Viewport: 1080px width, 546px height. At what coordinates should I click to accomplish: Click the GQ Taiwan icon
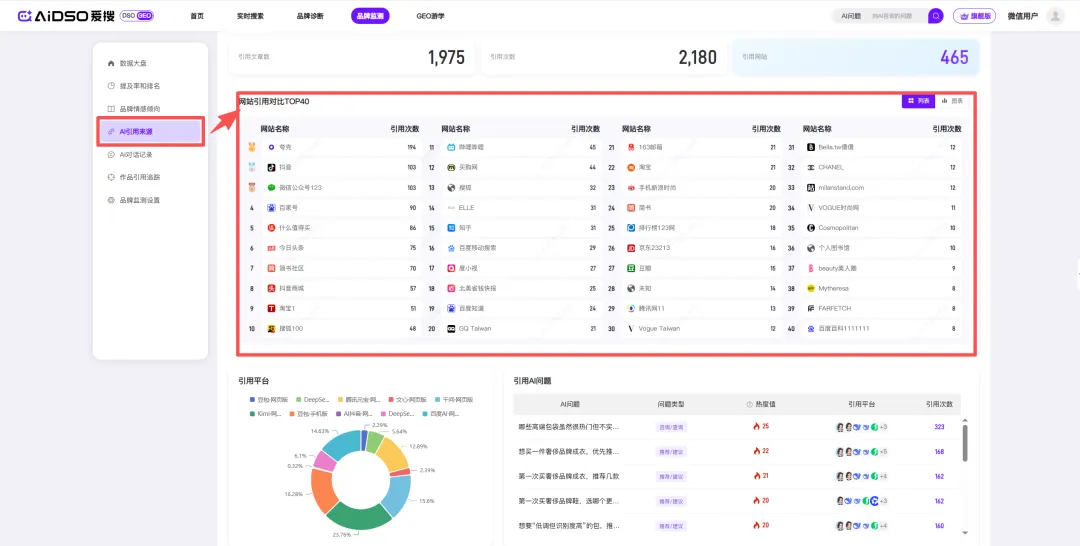[452, 328]
